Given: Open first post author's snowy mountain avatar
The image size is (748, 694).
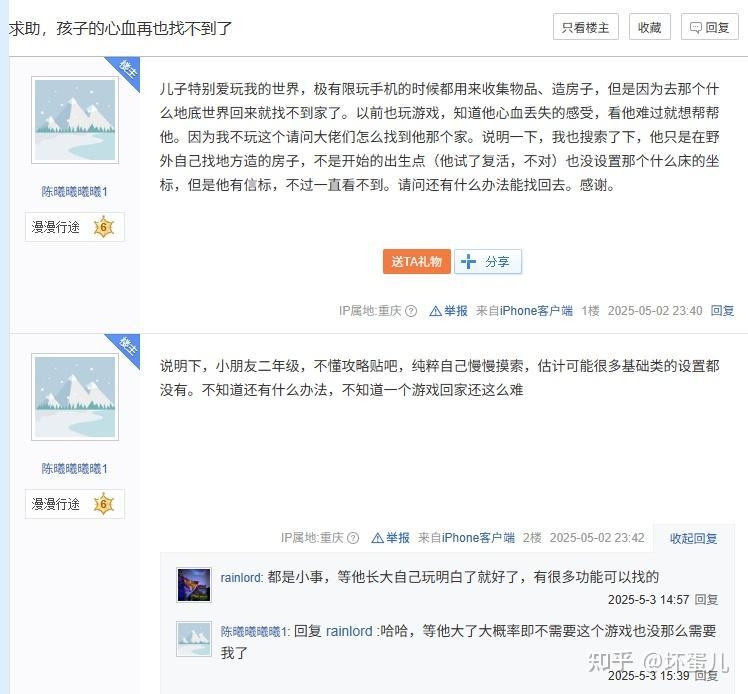Looking at the screenshot, I should pyautogui.click(x=75, y=120).
